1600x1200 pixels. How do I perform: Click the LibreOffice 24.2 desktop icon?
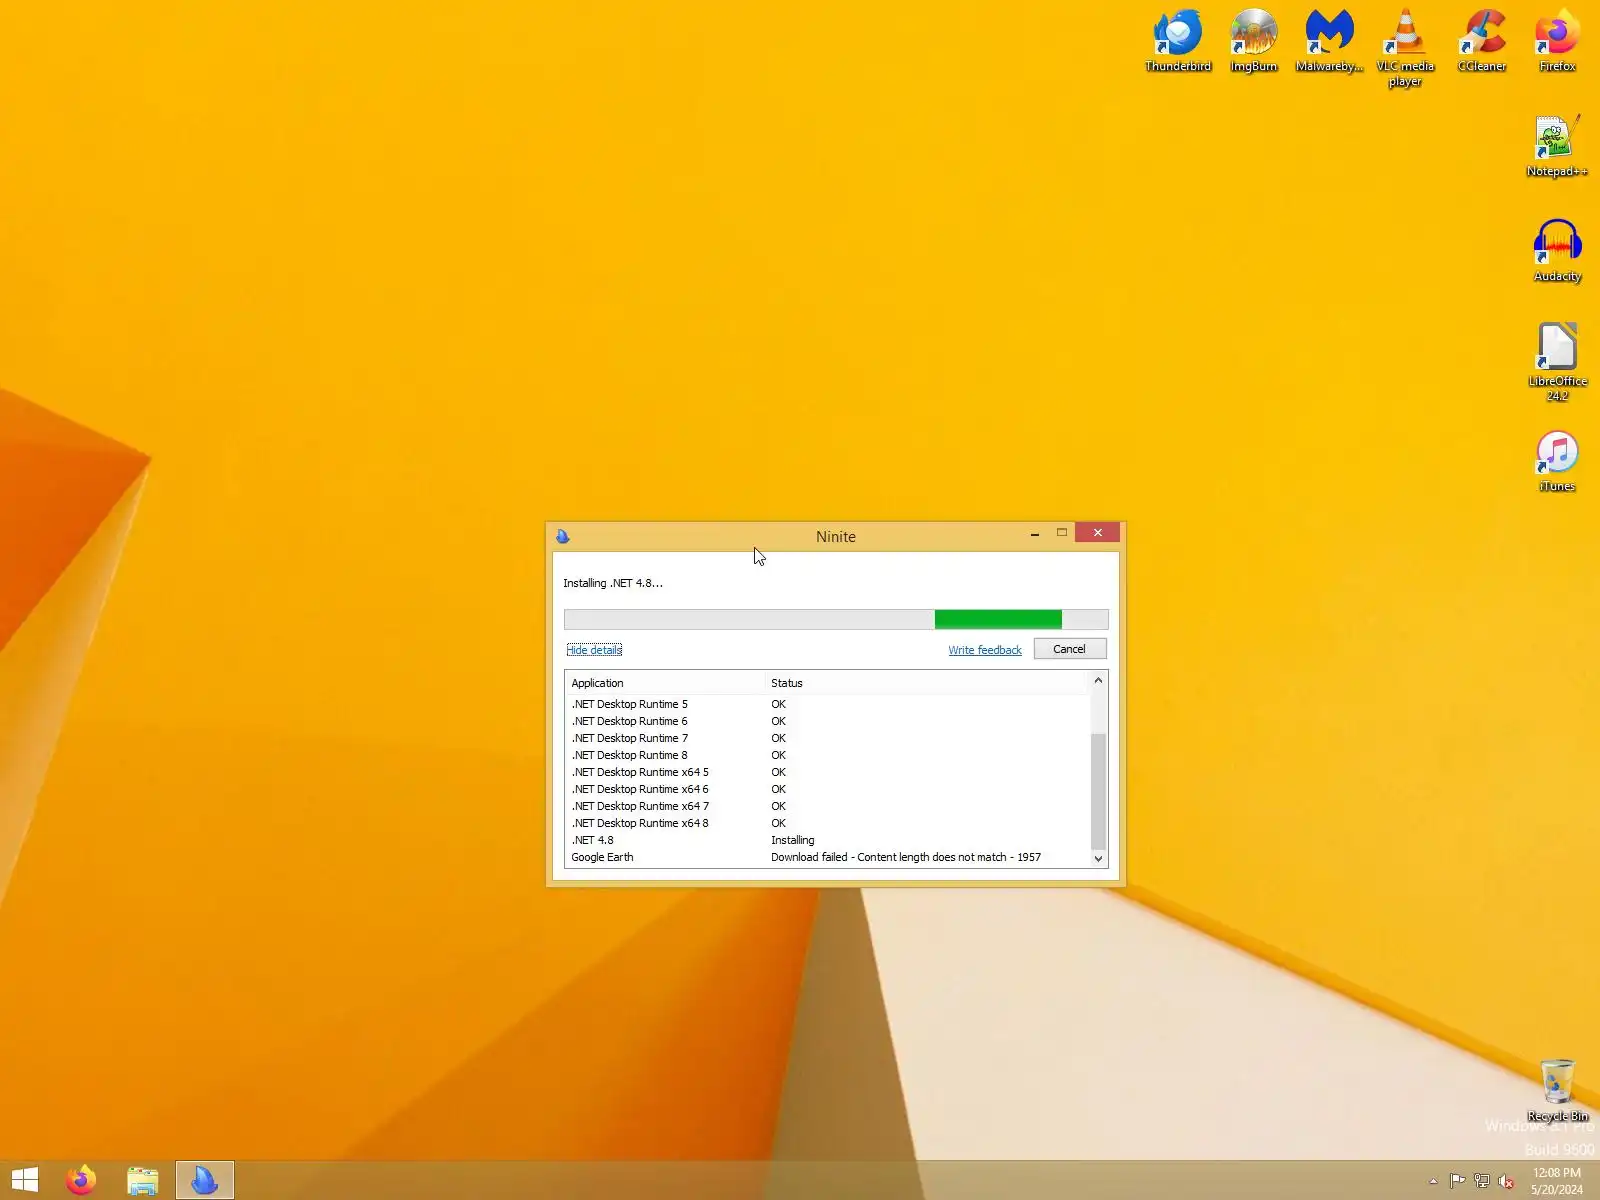click(1557, 361)
